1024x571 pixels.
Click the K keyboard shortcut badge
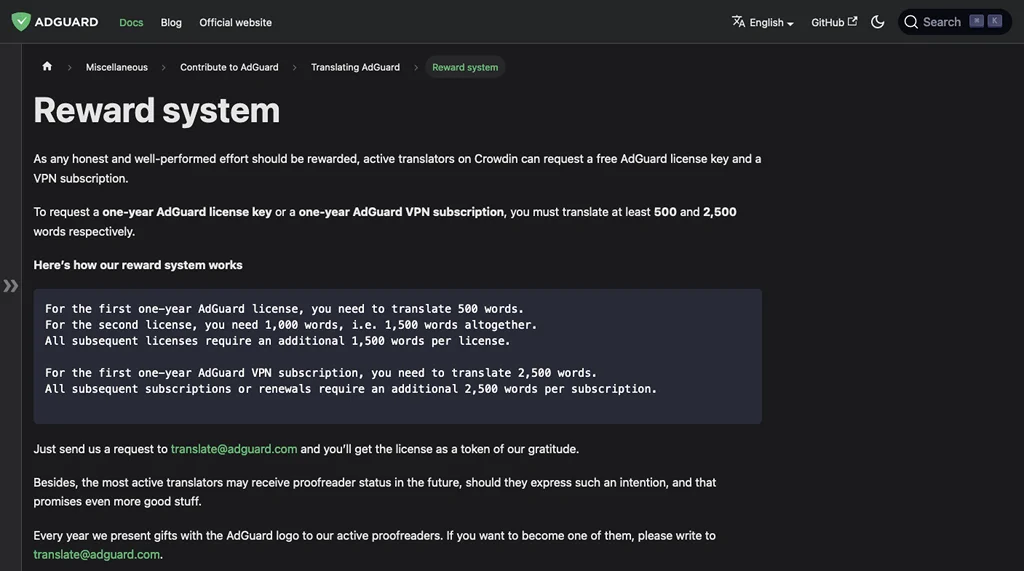995,21
